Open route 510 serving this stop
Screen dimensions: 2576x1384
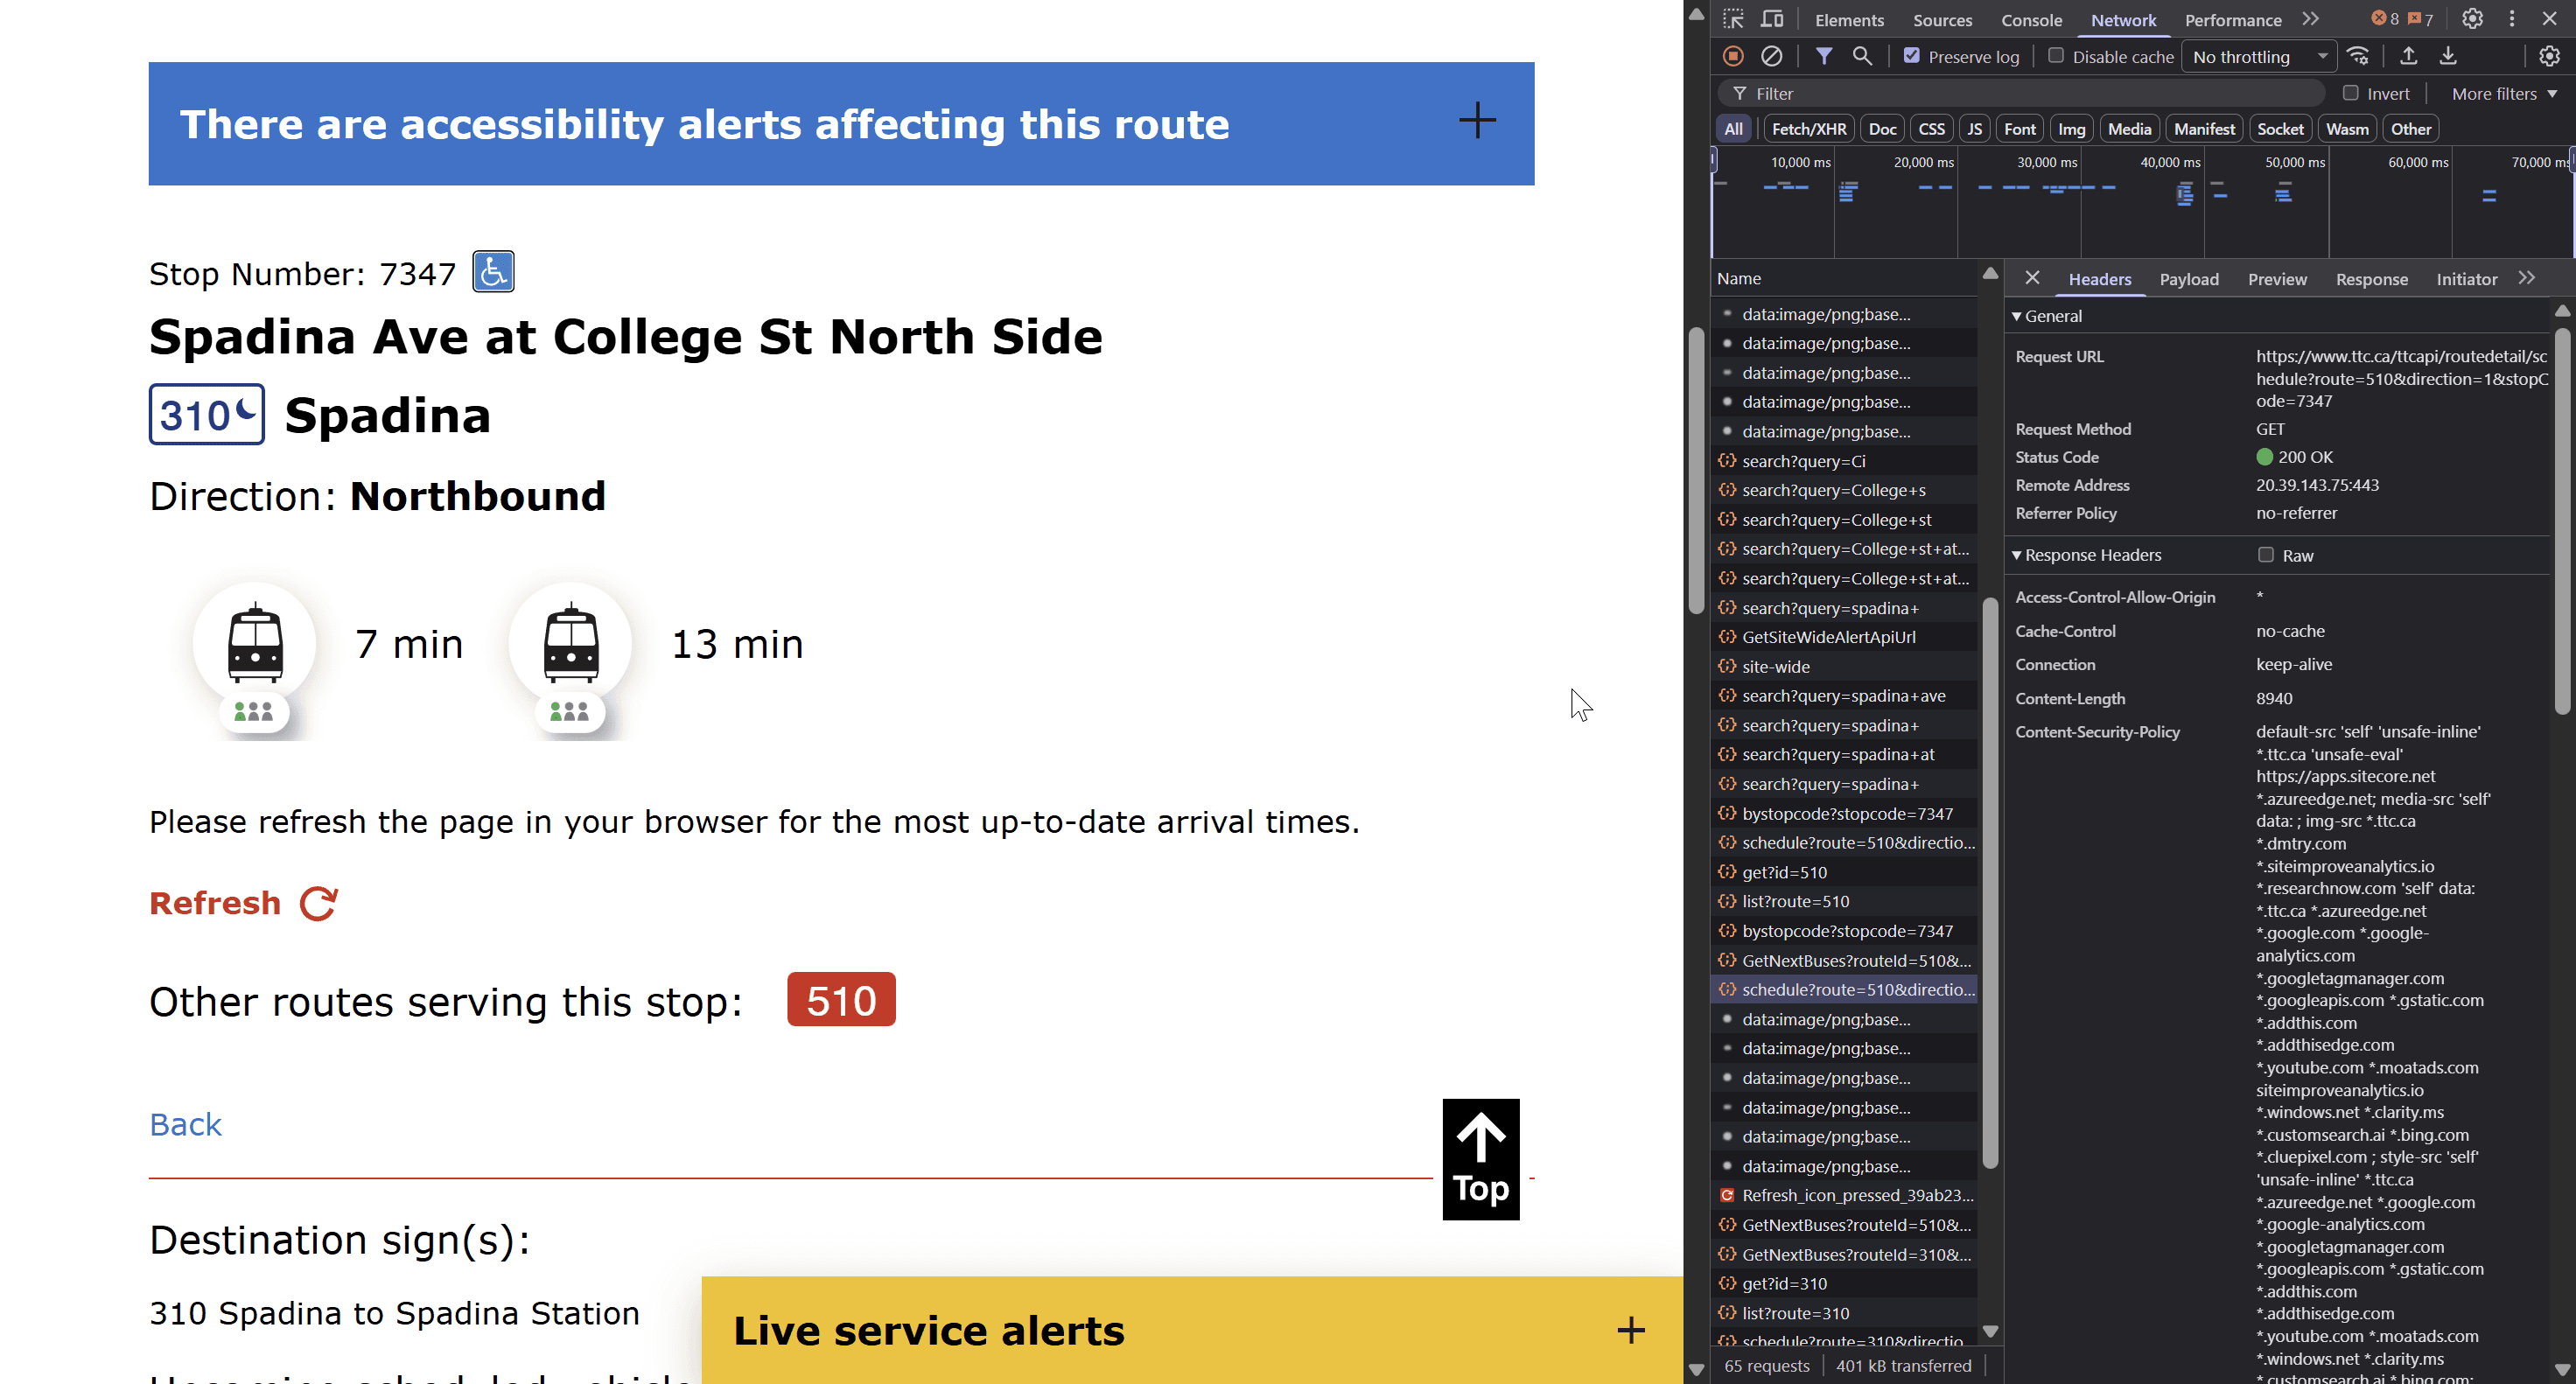(840, 999)
